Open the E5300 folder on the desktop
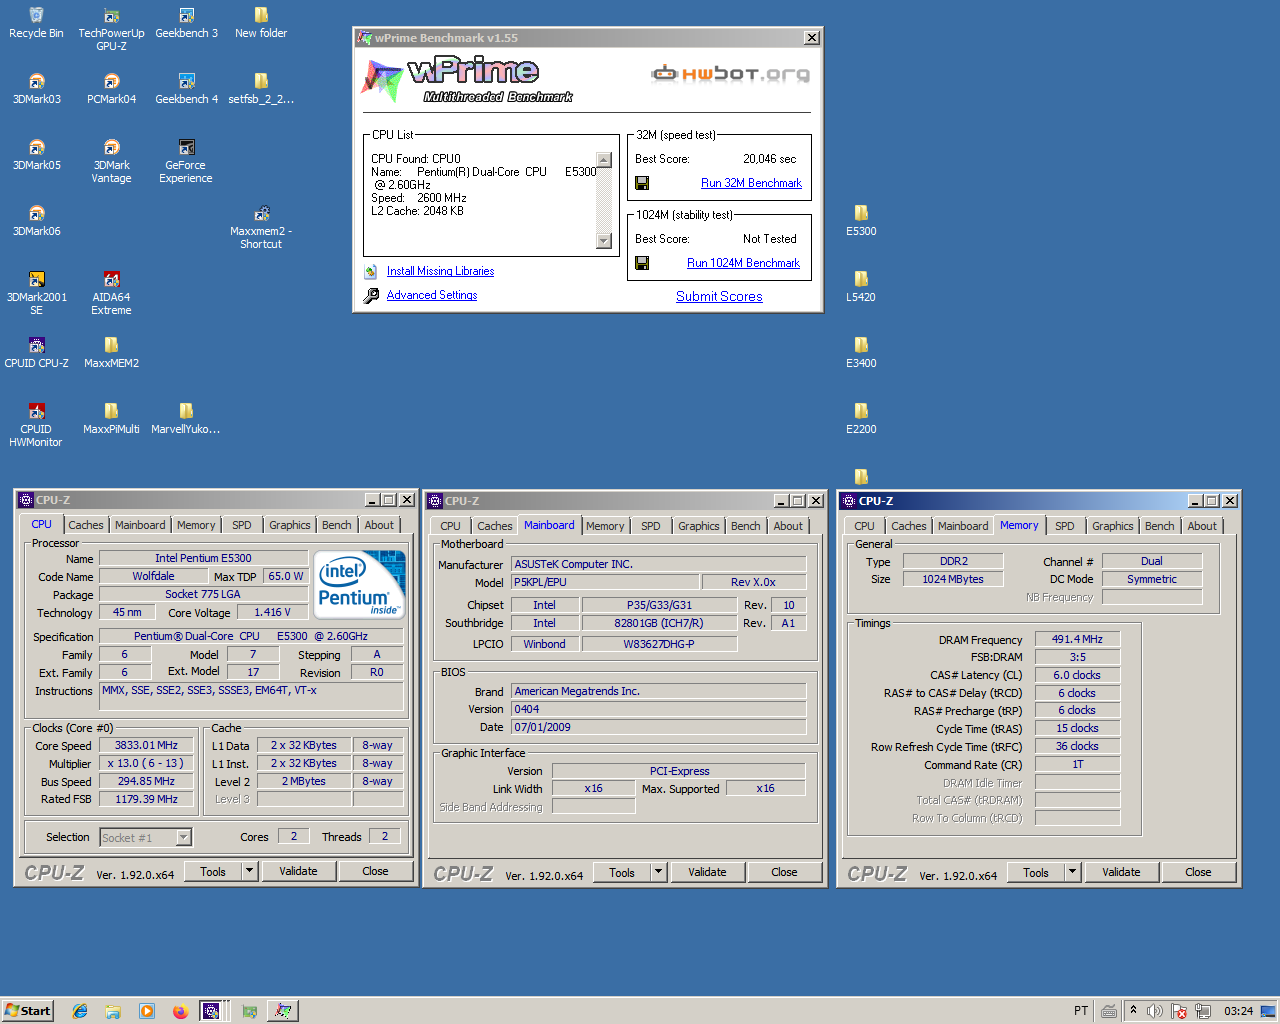The image size is (1280, 1024). [861, 221]
